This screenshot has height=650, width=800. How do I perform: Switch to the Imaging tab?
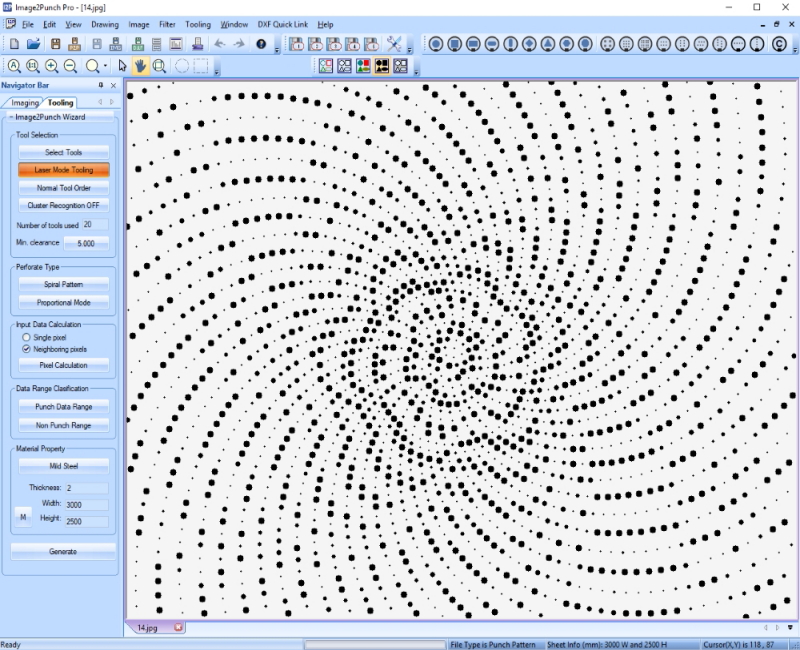[x=24, y=103]
